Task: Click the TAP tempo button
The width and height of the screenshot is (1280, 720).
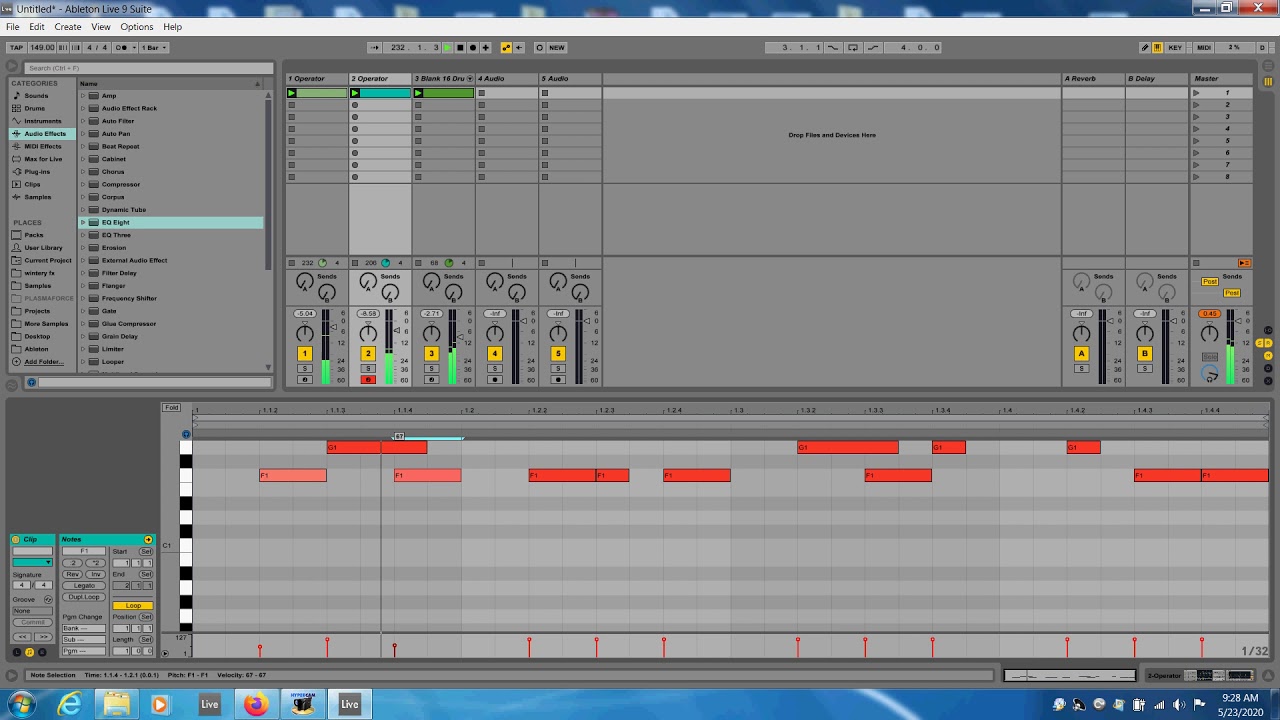Action: pyautogui.click(x=16, y=47)
